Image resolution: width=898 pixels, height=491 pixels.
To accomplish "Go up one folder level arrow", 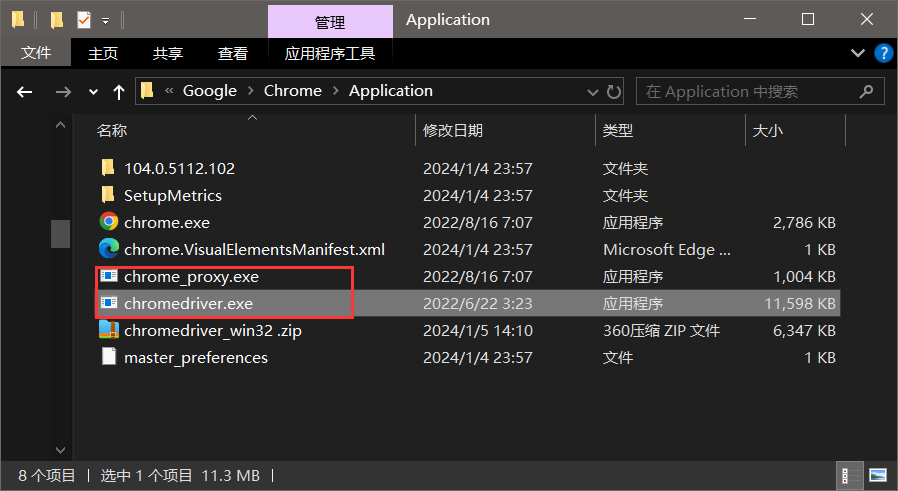I will click(119, 92).
